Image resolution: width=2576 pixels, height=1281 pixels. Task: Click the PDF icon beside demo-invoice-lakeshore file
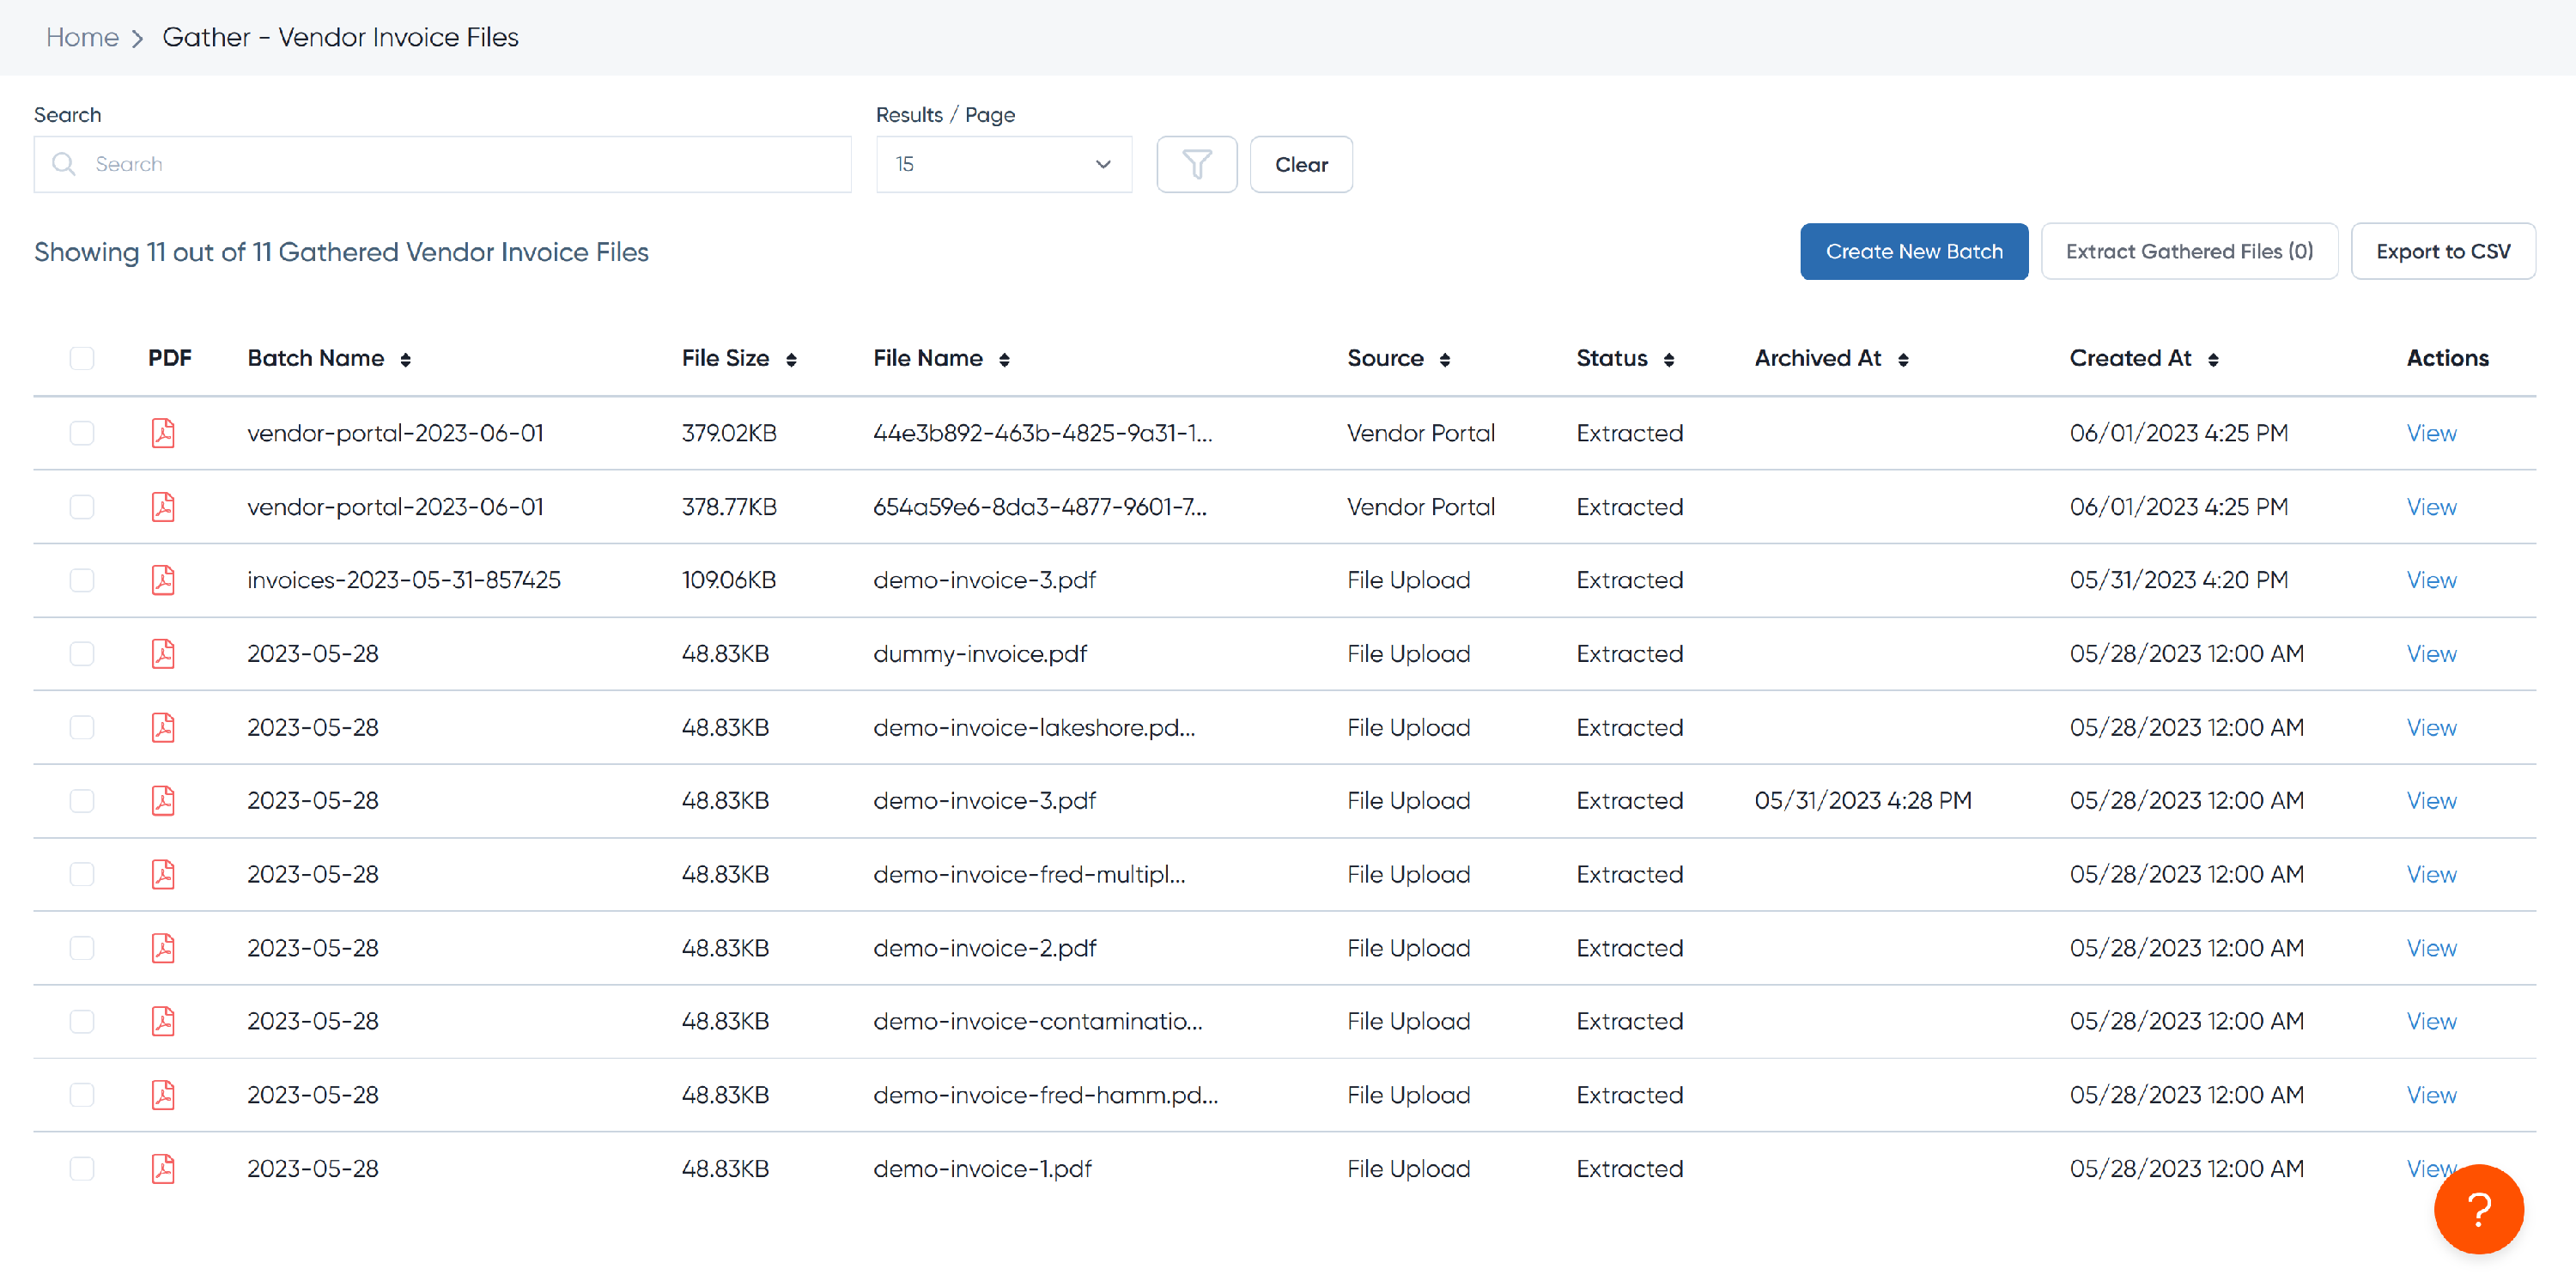click(164, 727)
